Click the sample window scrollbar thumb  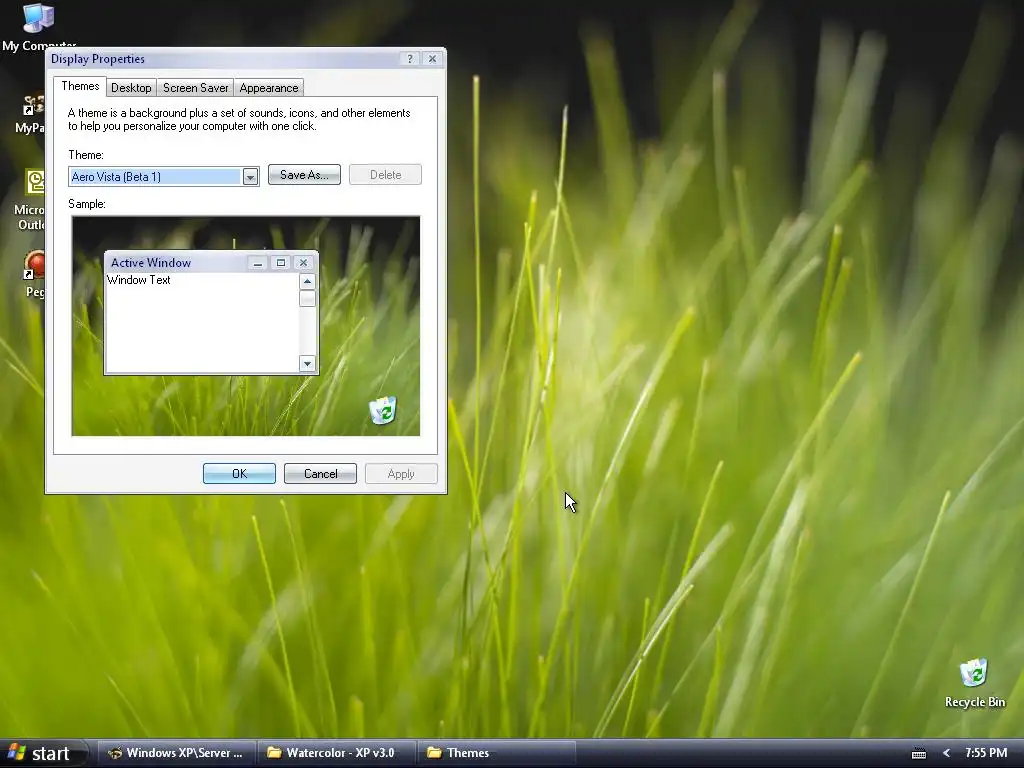pyautogui.click(x=307, y=298)
